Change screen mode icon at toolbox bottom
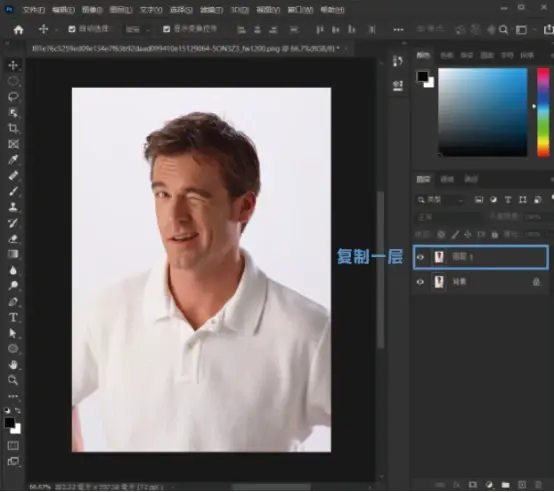554x492 pixels. [x=13, y=461]
